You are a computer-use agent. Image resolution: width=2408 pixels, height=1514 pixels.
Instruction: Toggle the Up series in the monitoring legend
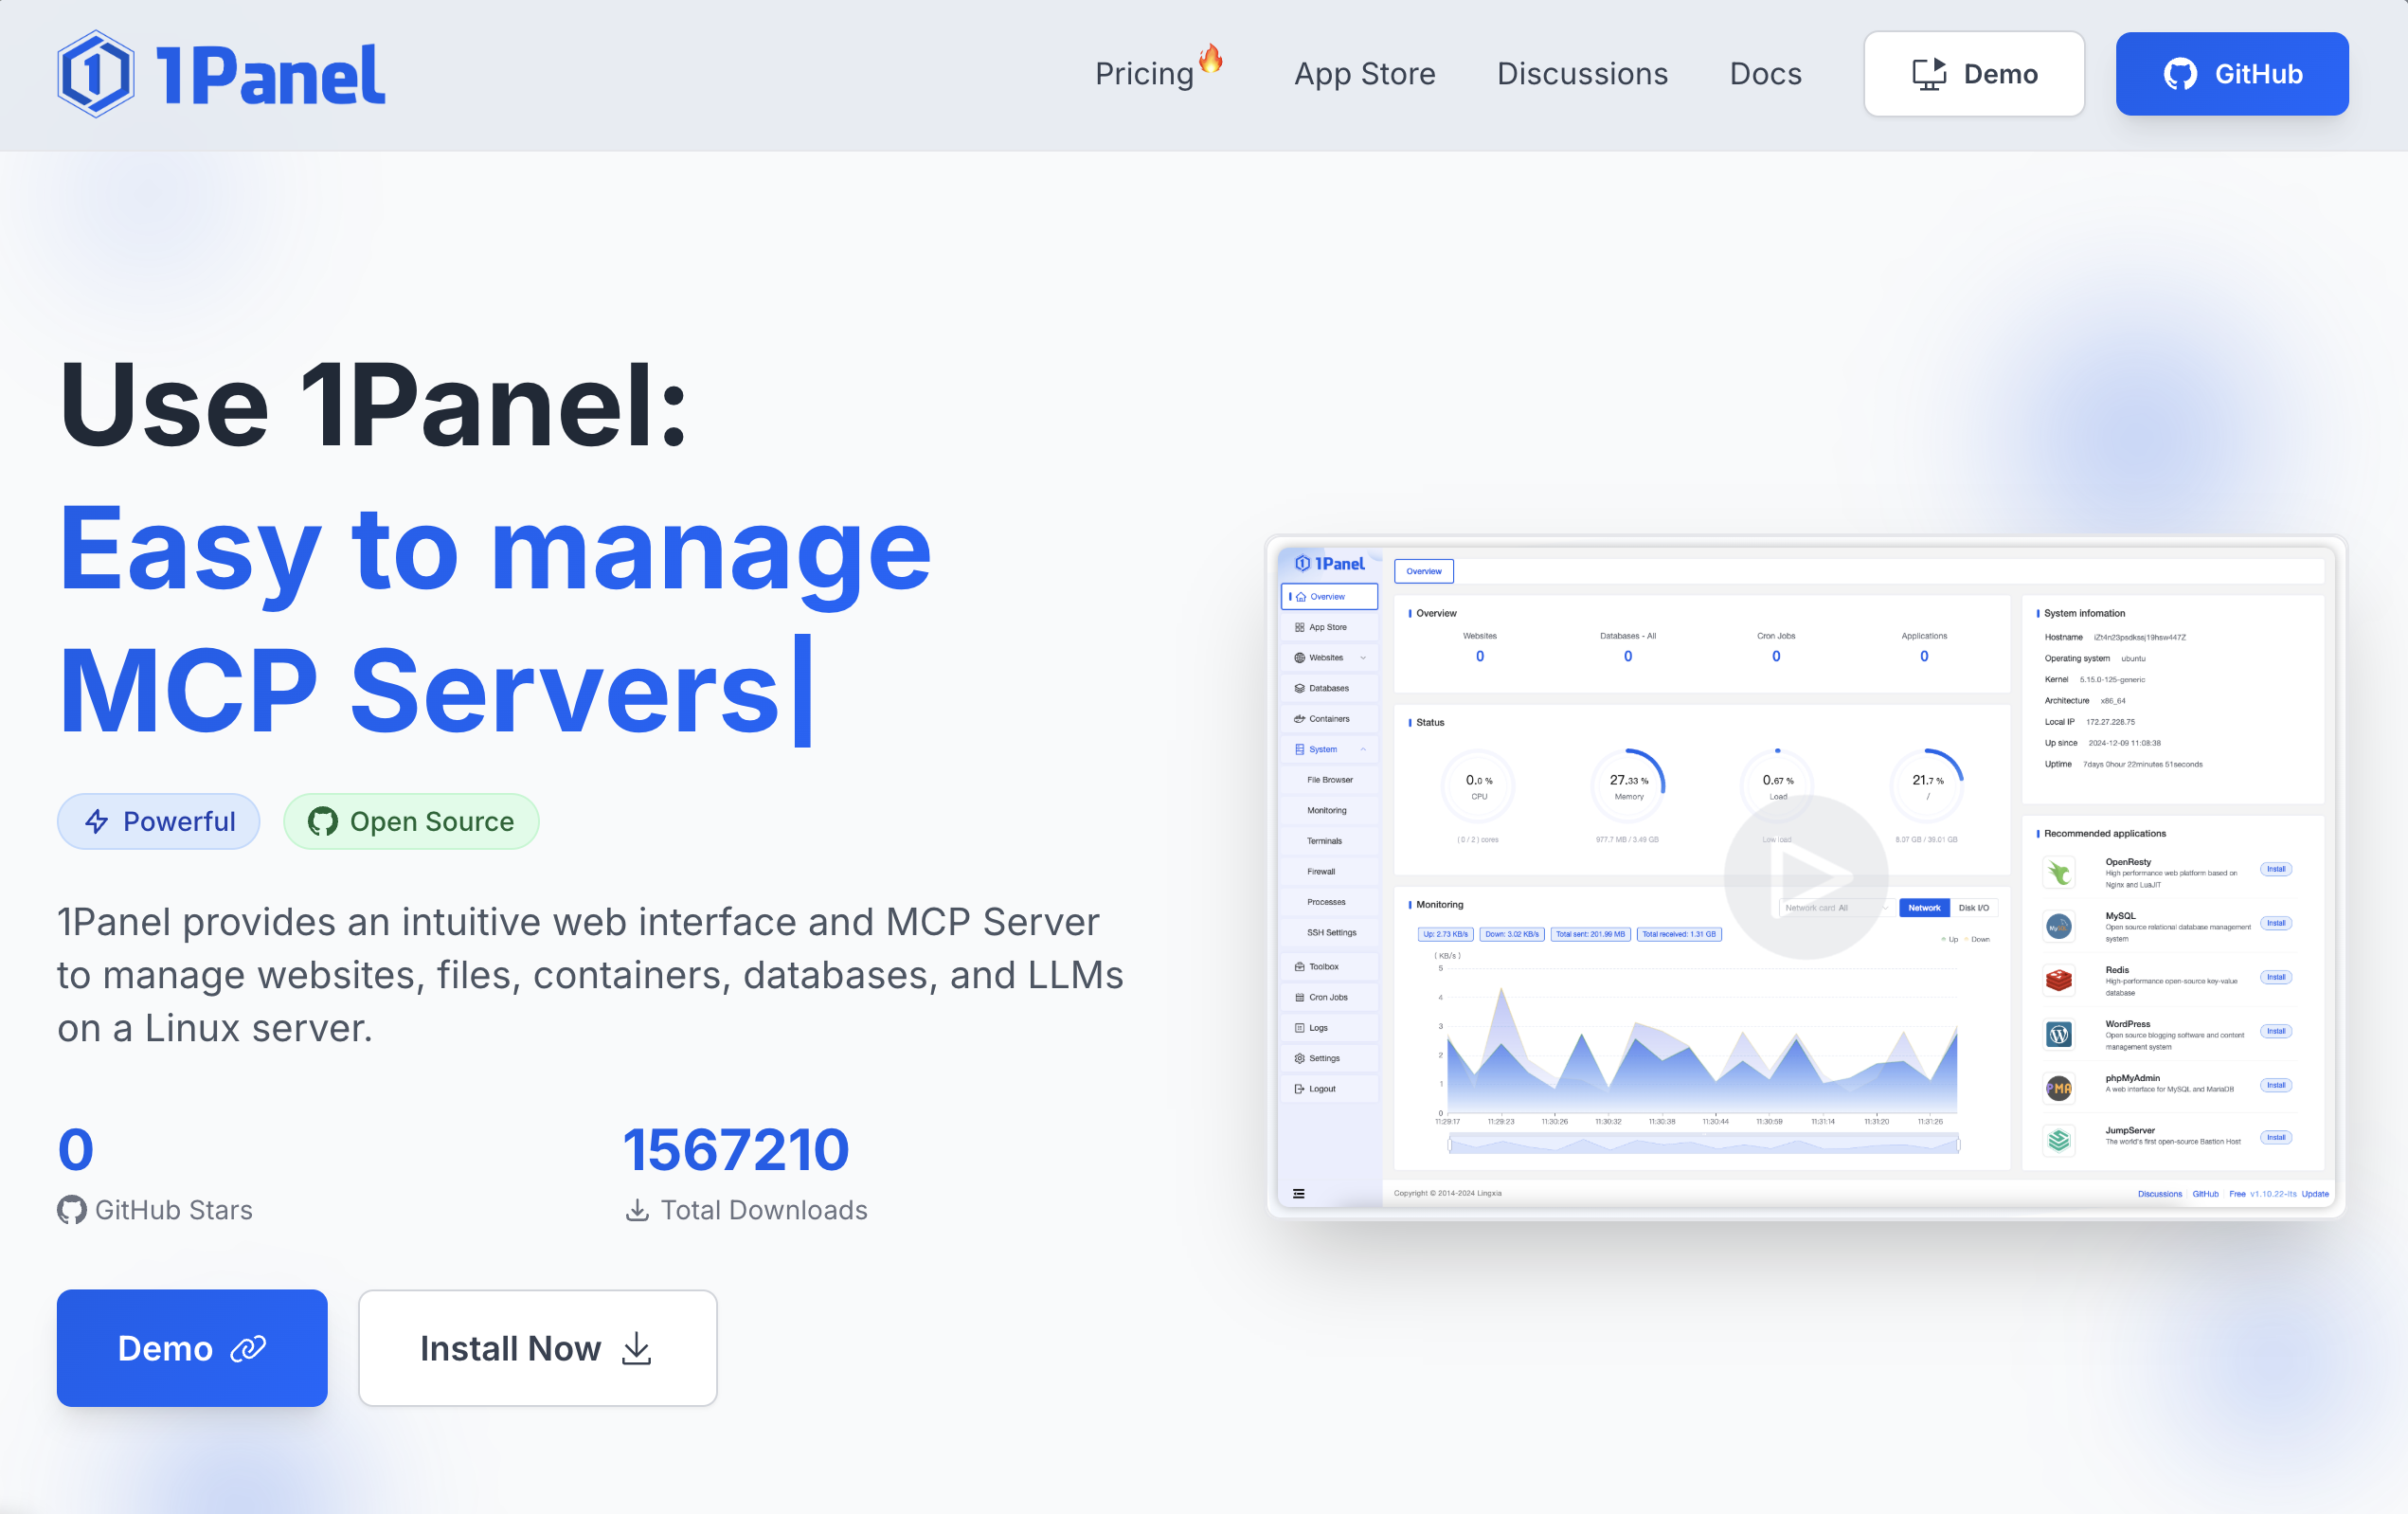coord(1949,940)
